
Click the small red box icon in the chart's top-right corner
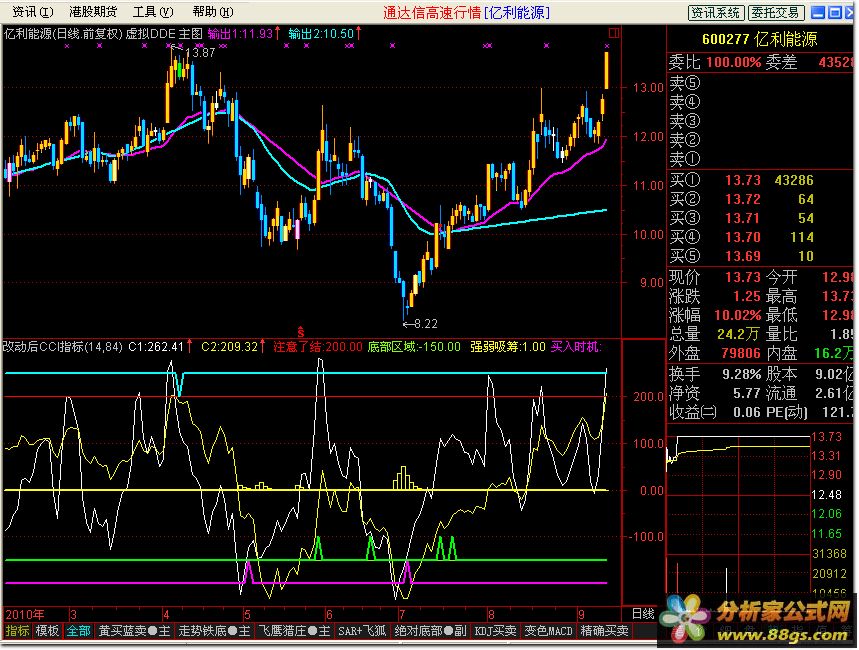[x=614, y=33]
